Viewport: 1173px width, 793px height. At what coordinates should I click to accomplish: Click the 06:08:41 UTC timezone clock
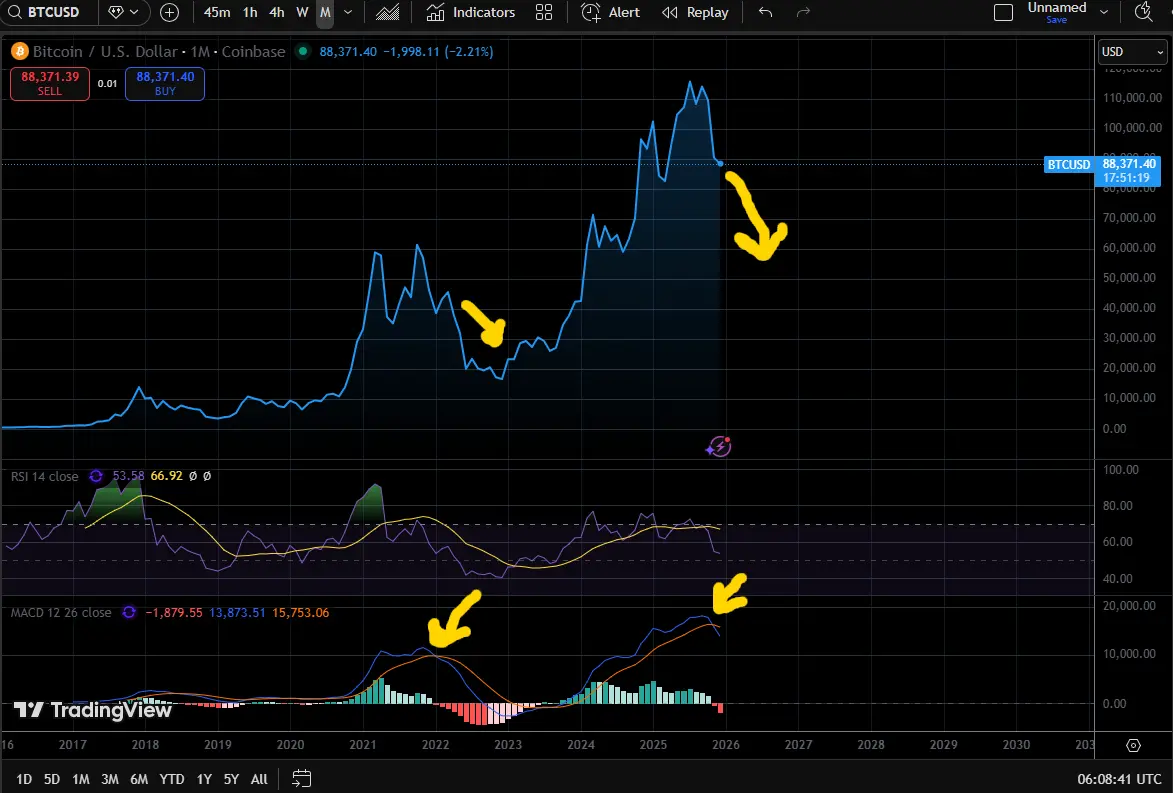pyautogui.click(x=1119, y=779)
